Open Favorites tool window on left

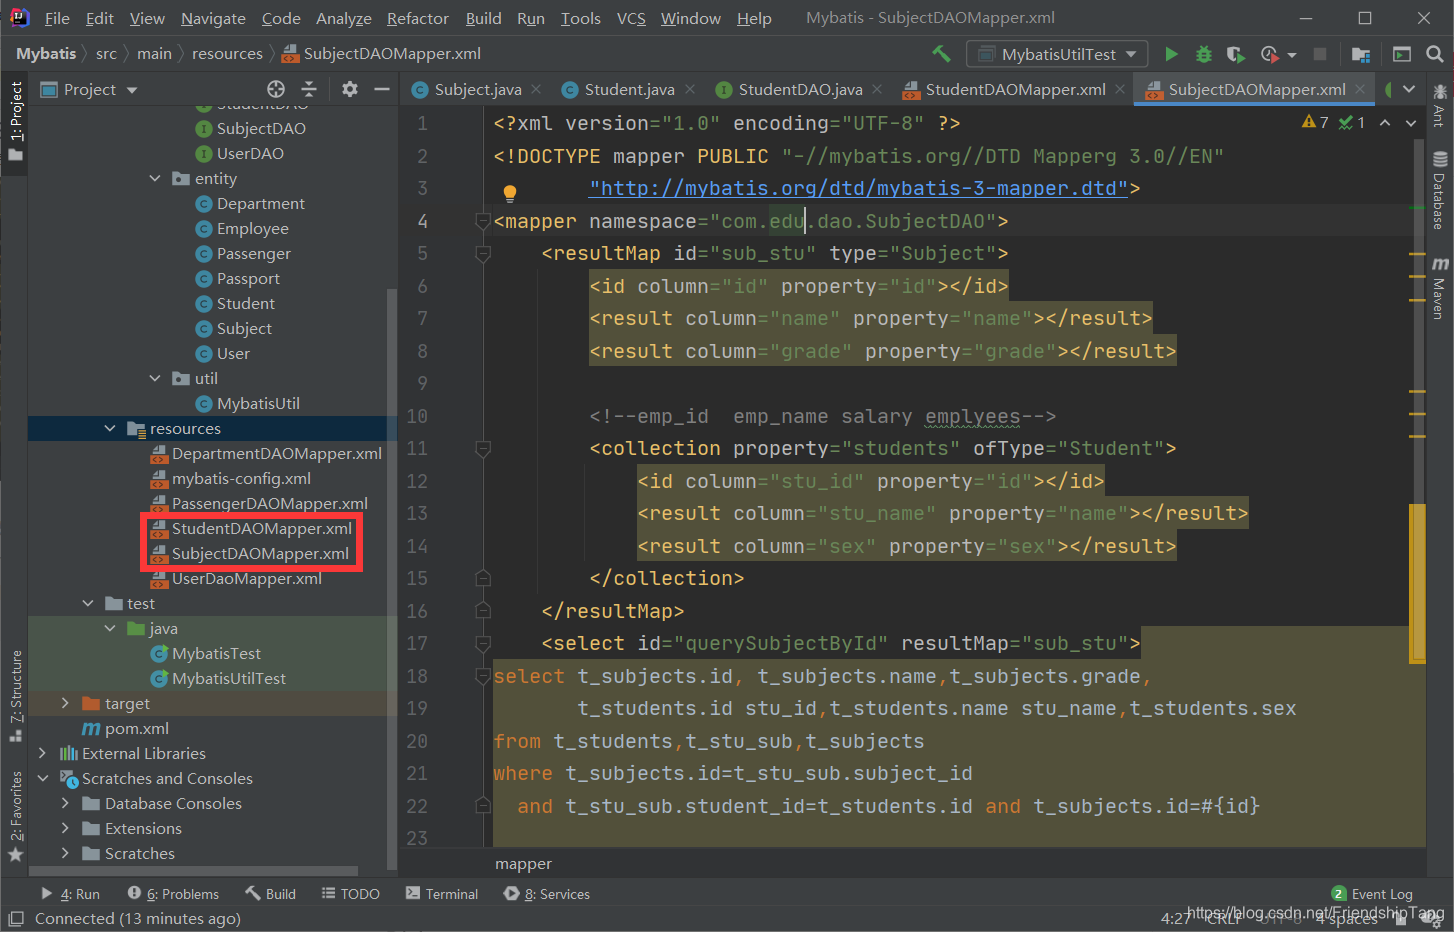(x=15, y=815)
